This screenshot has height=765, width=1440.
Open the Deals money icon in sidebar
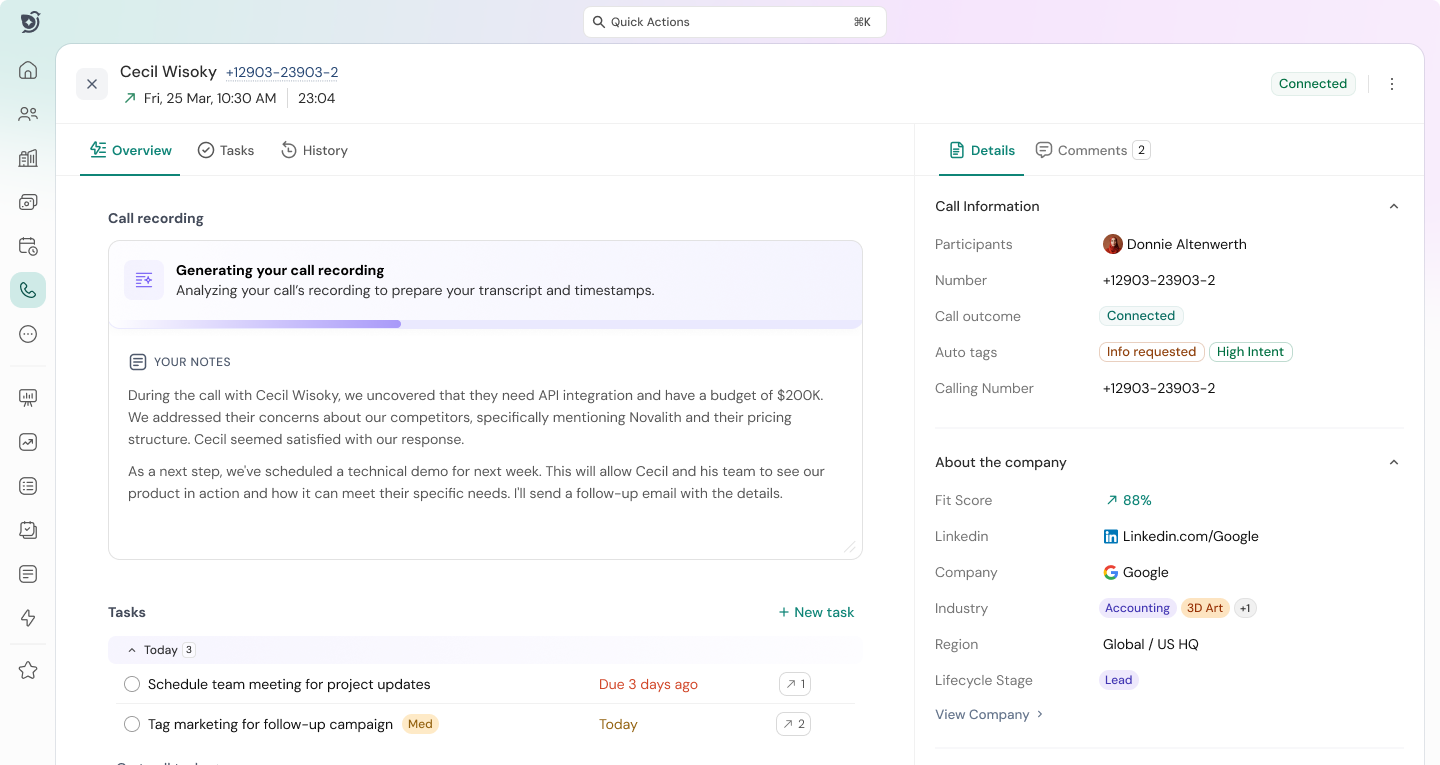(28, 202)
